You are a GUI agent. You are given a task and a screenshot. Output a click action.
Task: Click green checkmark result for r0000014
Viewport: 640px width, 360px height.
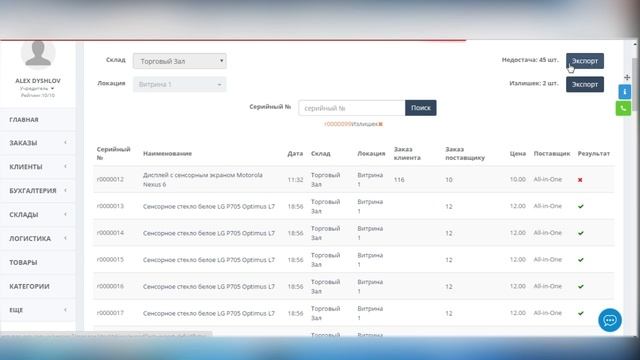click(x=580, y=233)
